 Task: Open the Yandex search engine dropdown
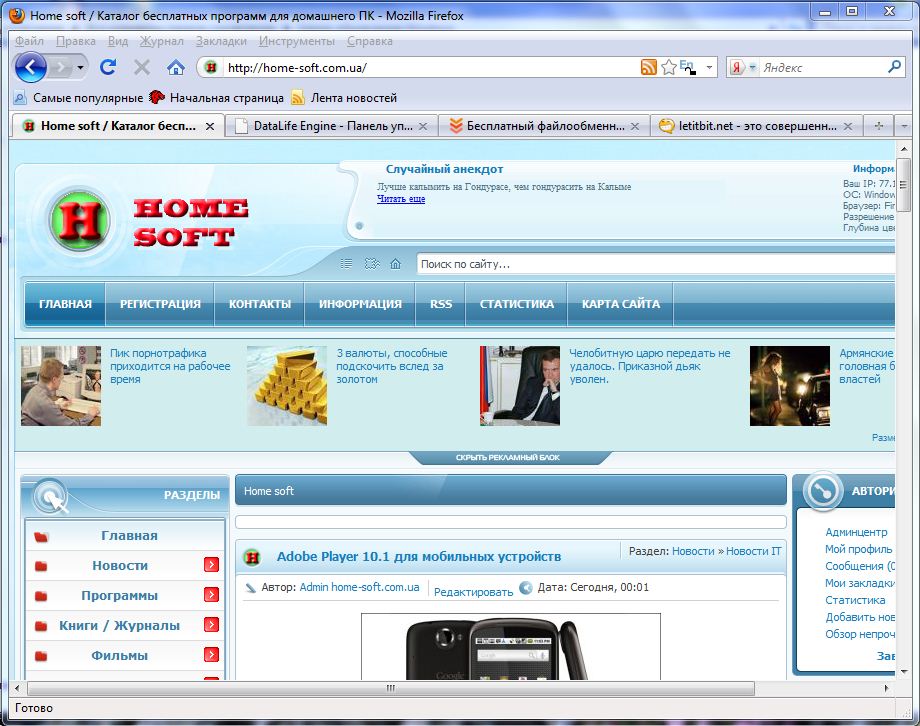point(743,68)
